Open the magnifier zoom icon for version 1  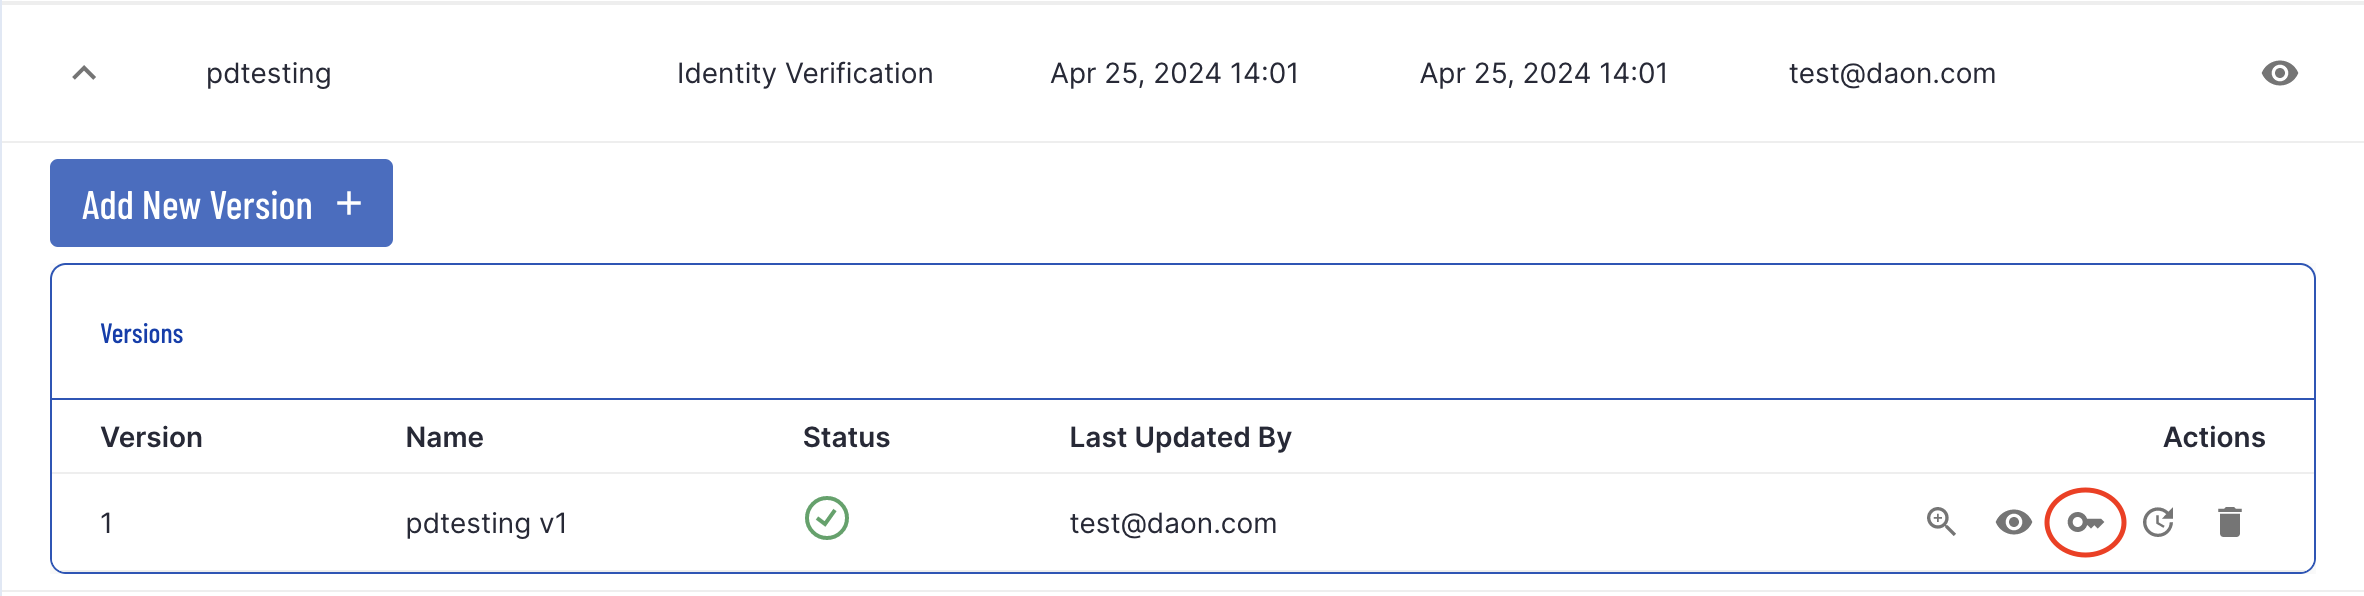click(x=1941, y=522)
